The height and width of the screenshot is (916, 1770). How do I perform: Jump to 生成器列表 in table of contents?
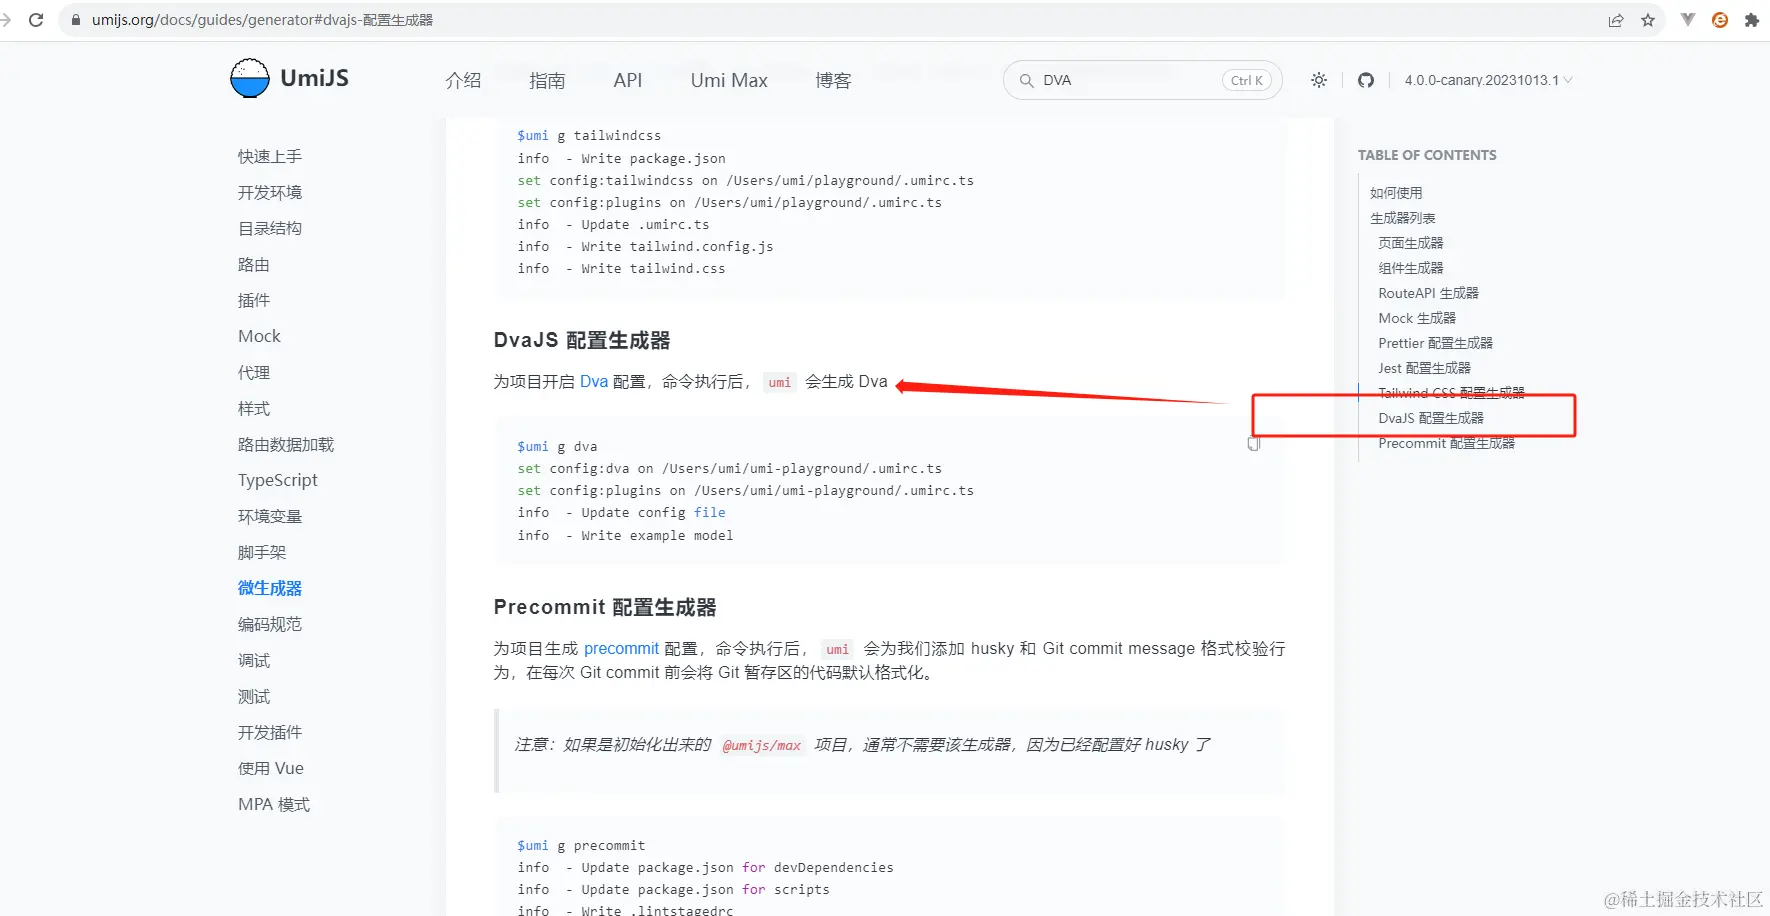(1403, 218)
